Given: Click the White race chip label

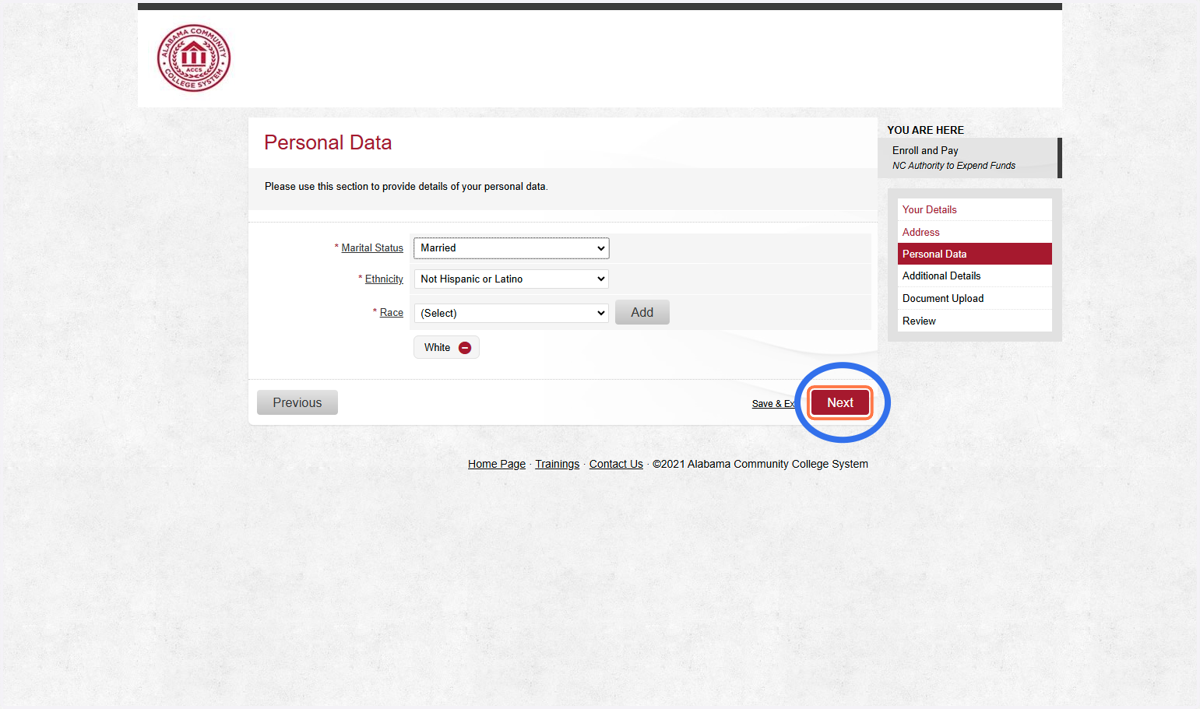Looking at the screenshot, I should pyautogui.click(x=437, y=348).
